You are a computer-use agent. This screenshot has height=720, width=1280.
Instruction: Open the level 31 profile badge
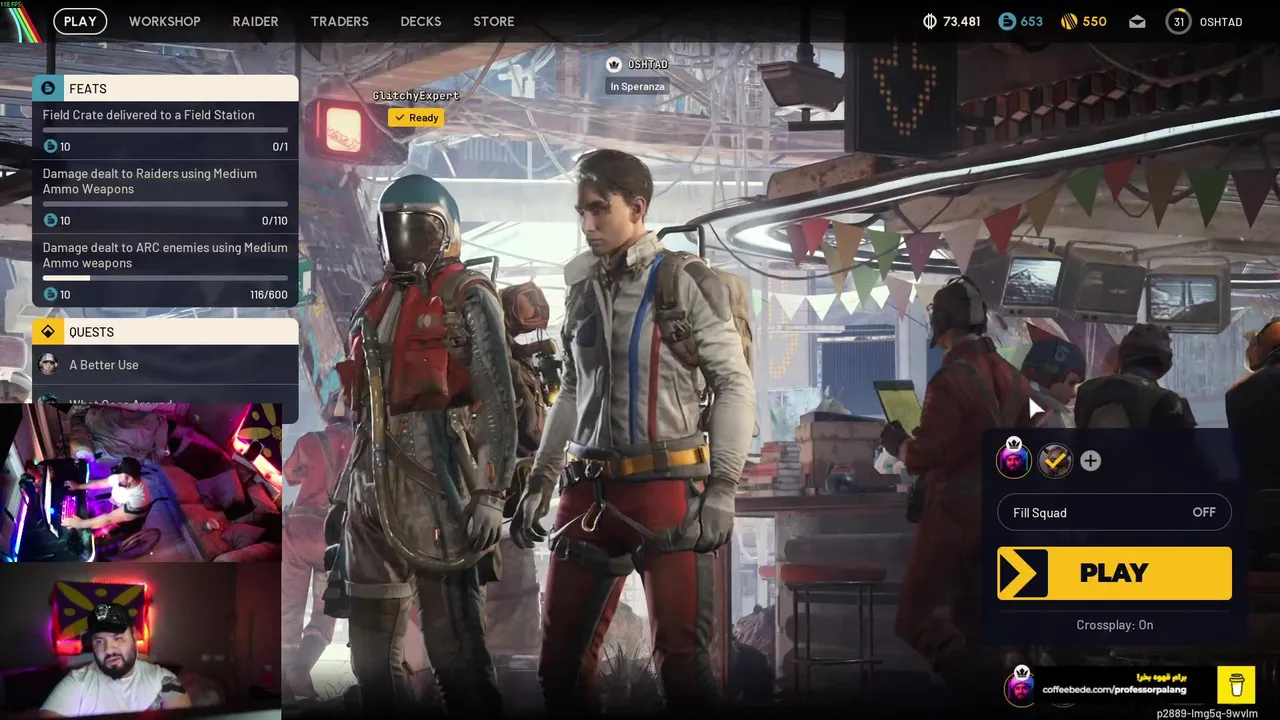pos(1179,21)
